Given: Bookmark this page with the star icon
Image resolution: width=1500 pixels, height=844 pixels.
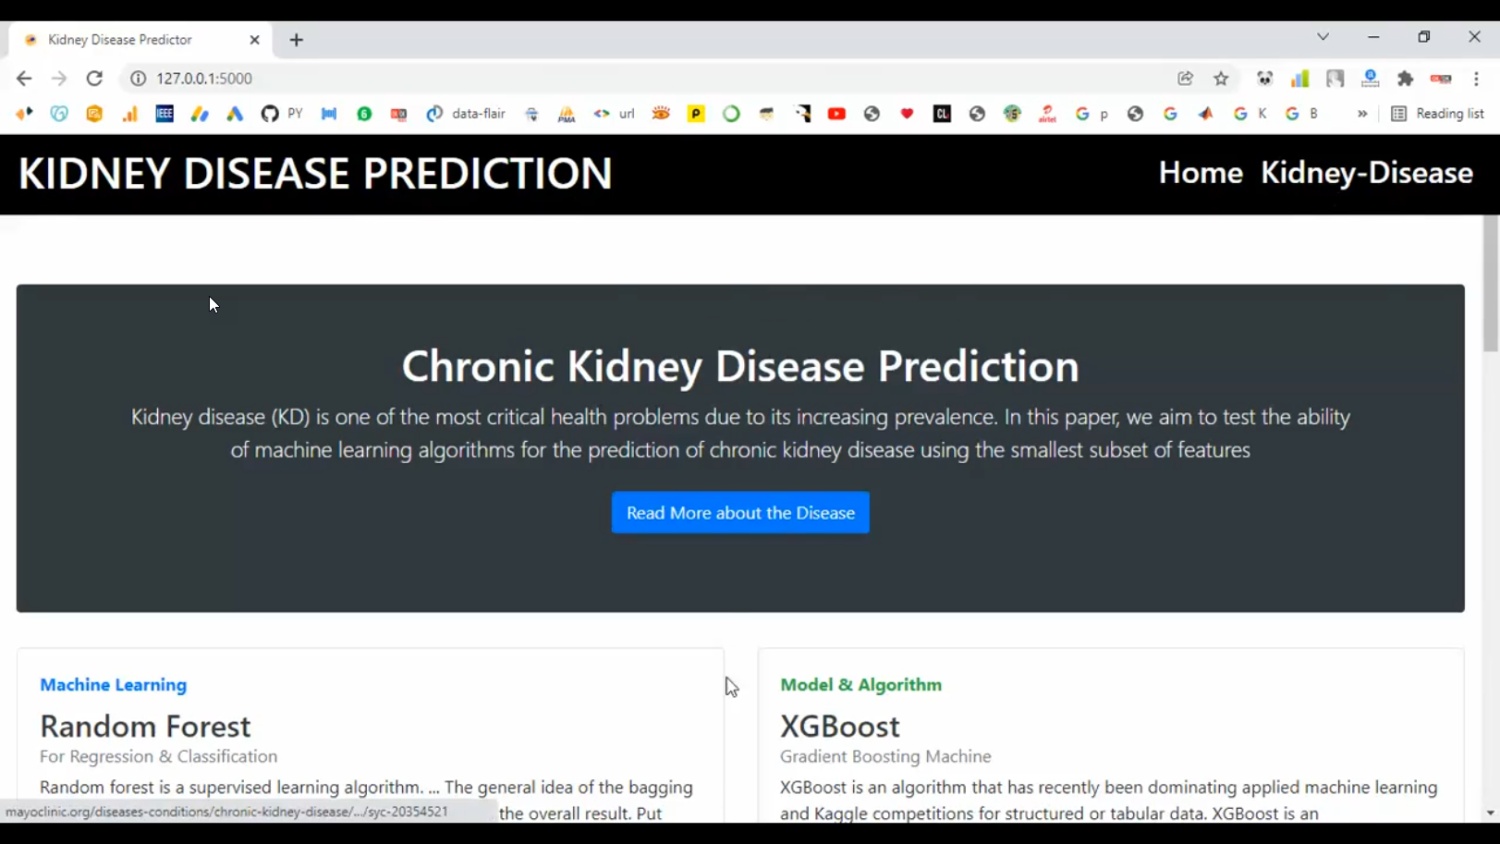Looking at the screenshot, I should click(1221, 78).
